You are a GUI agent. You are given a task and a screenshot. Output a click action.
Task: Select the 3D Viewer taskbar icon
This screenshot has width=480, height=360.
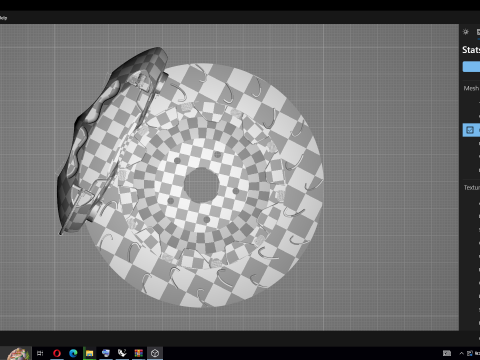pos(155,353)
